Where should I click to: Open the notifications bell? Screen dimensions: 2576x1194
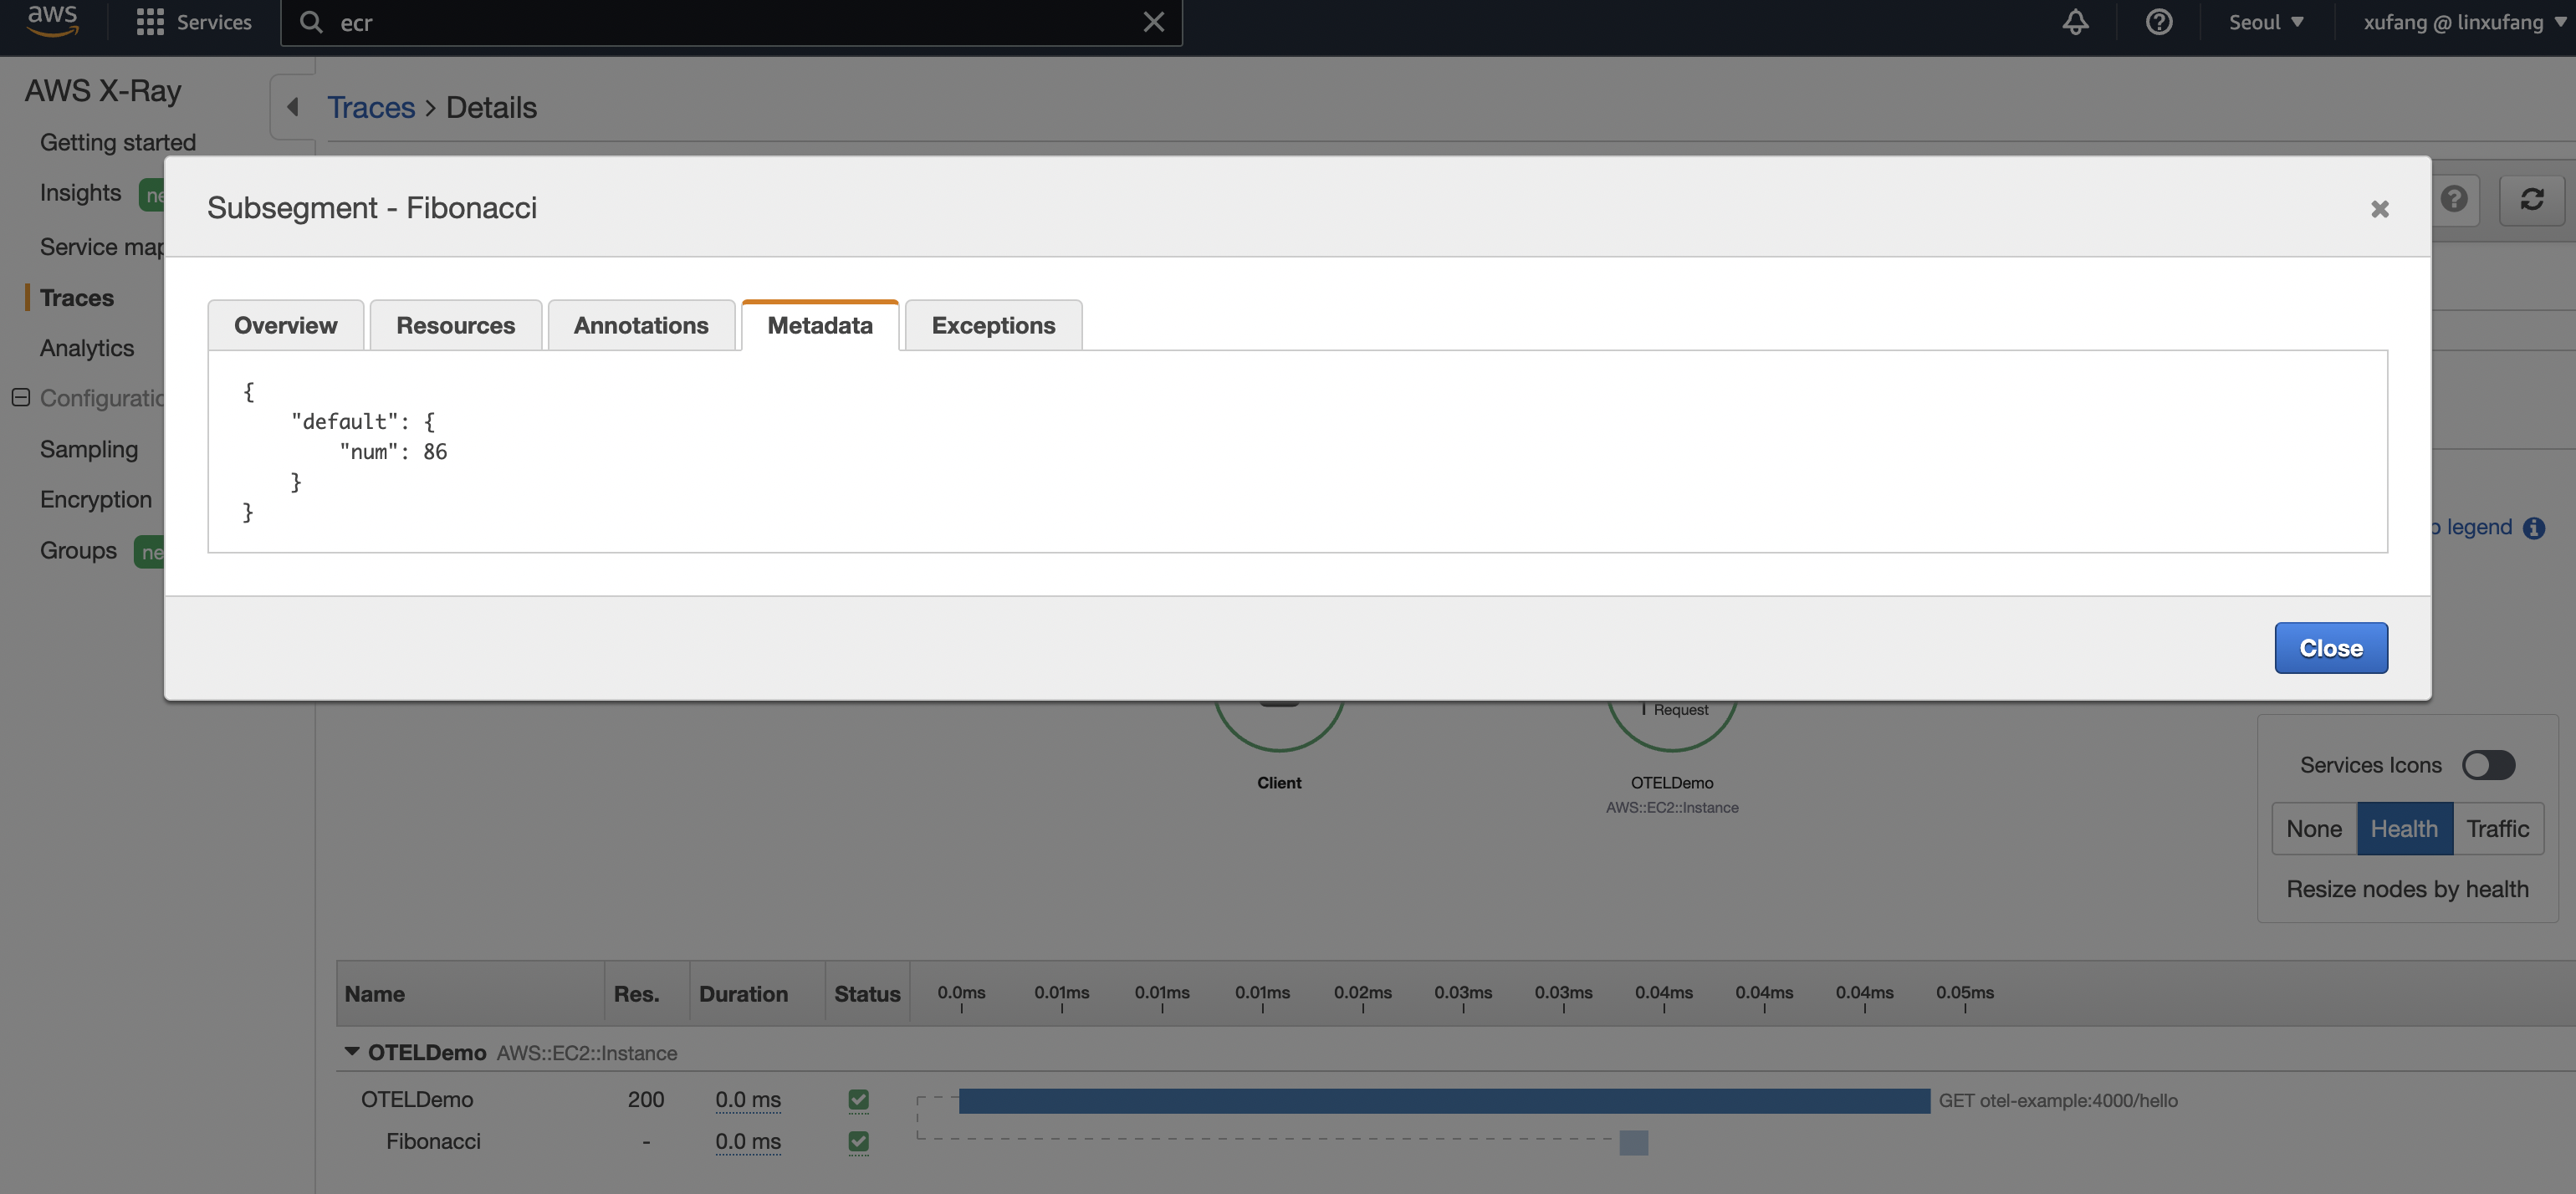pyautogui.click(x=2075, y=22)
